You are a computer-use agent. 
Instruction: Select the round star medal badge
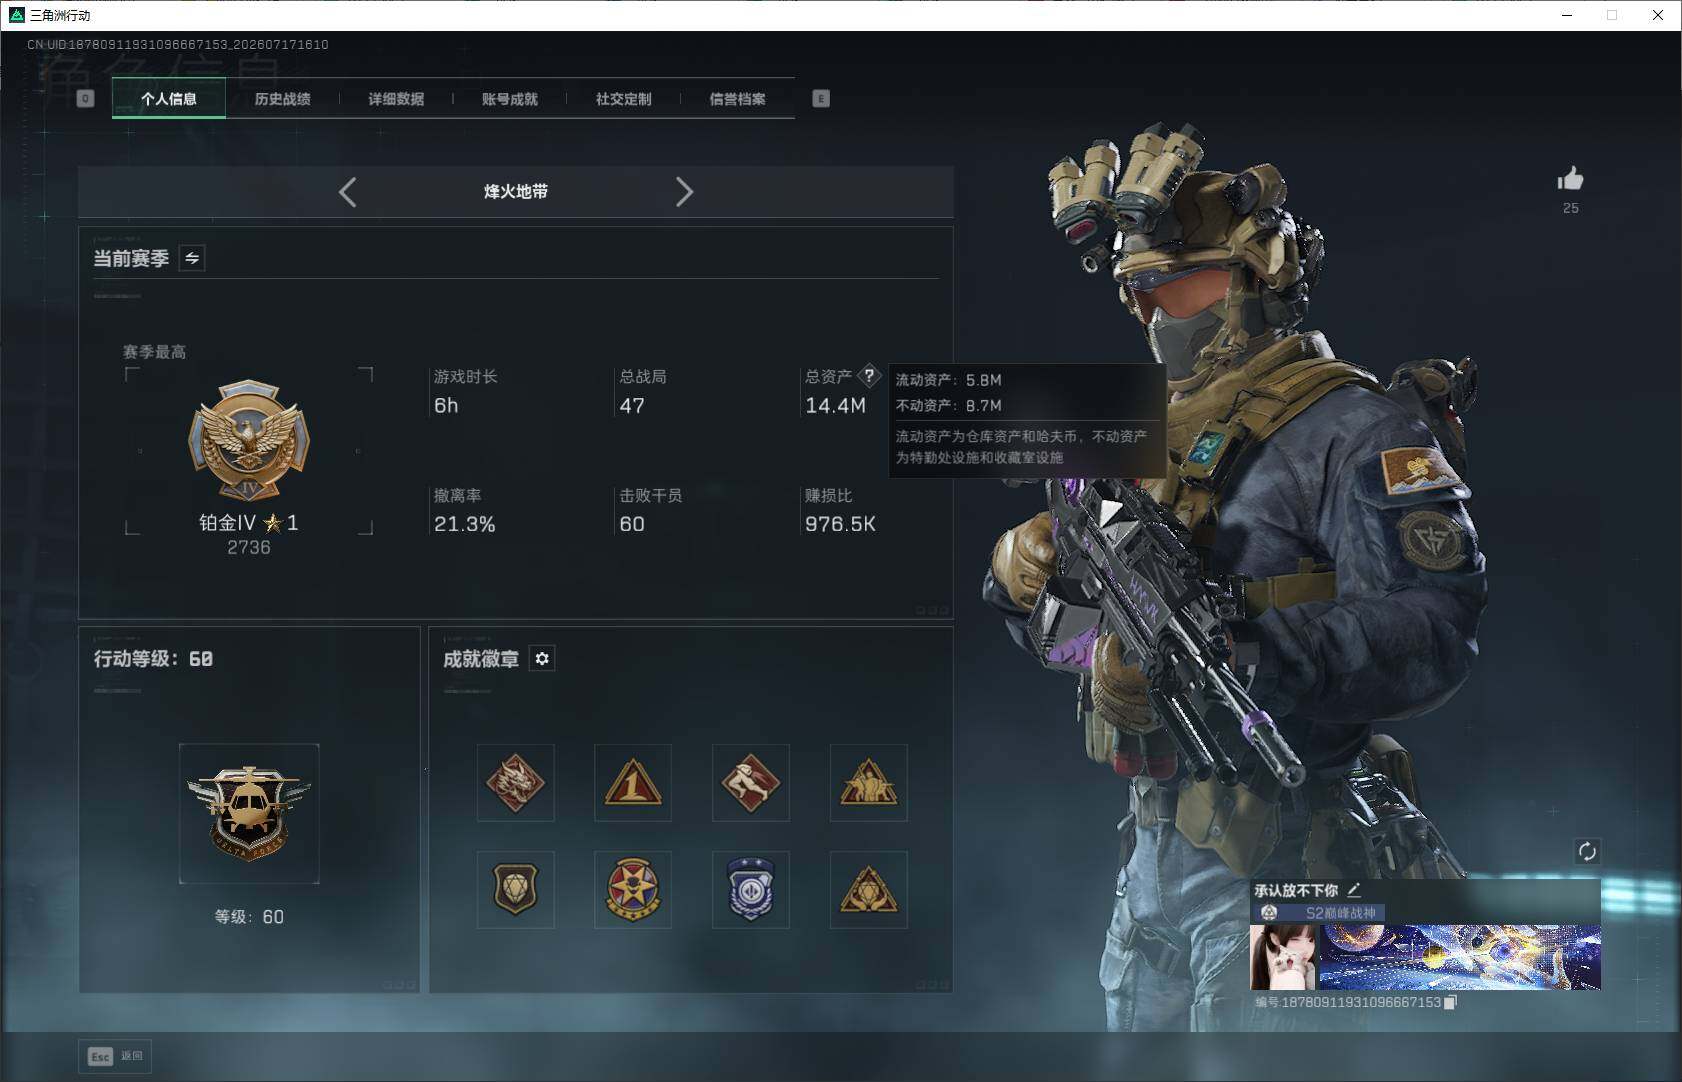click(x=633, y=890)
